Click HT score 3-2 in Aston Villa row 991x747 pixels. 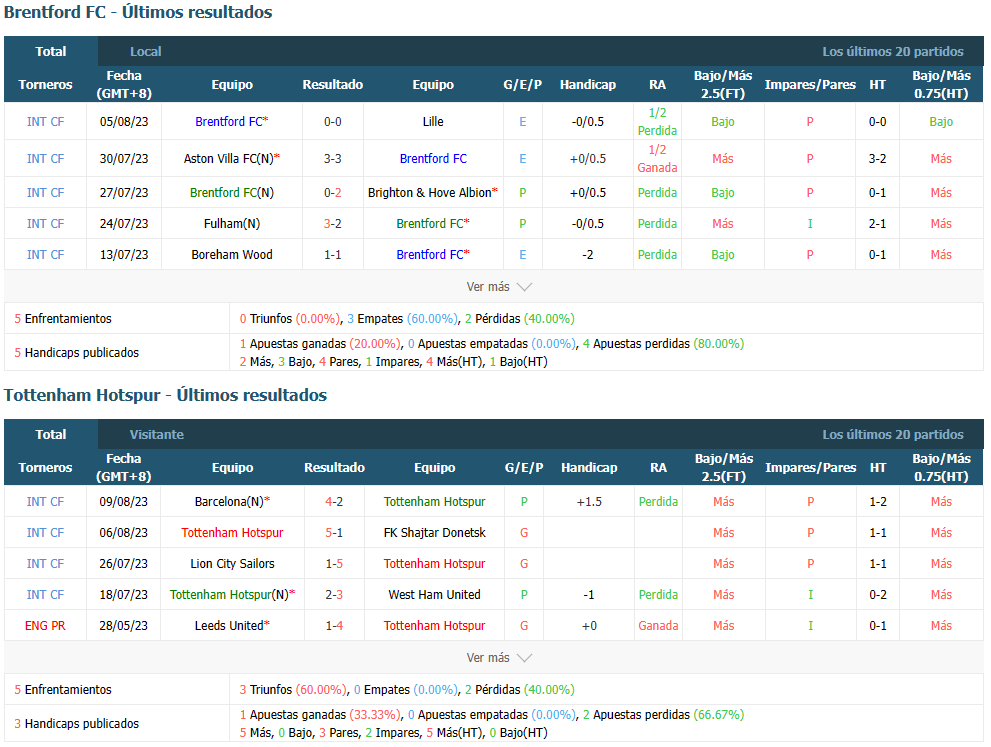[877, 159]
